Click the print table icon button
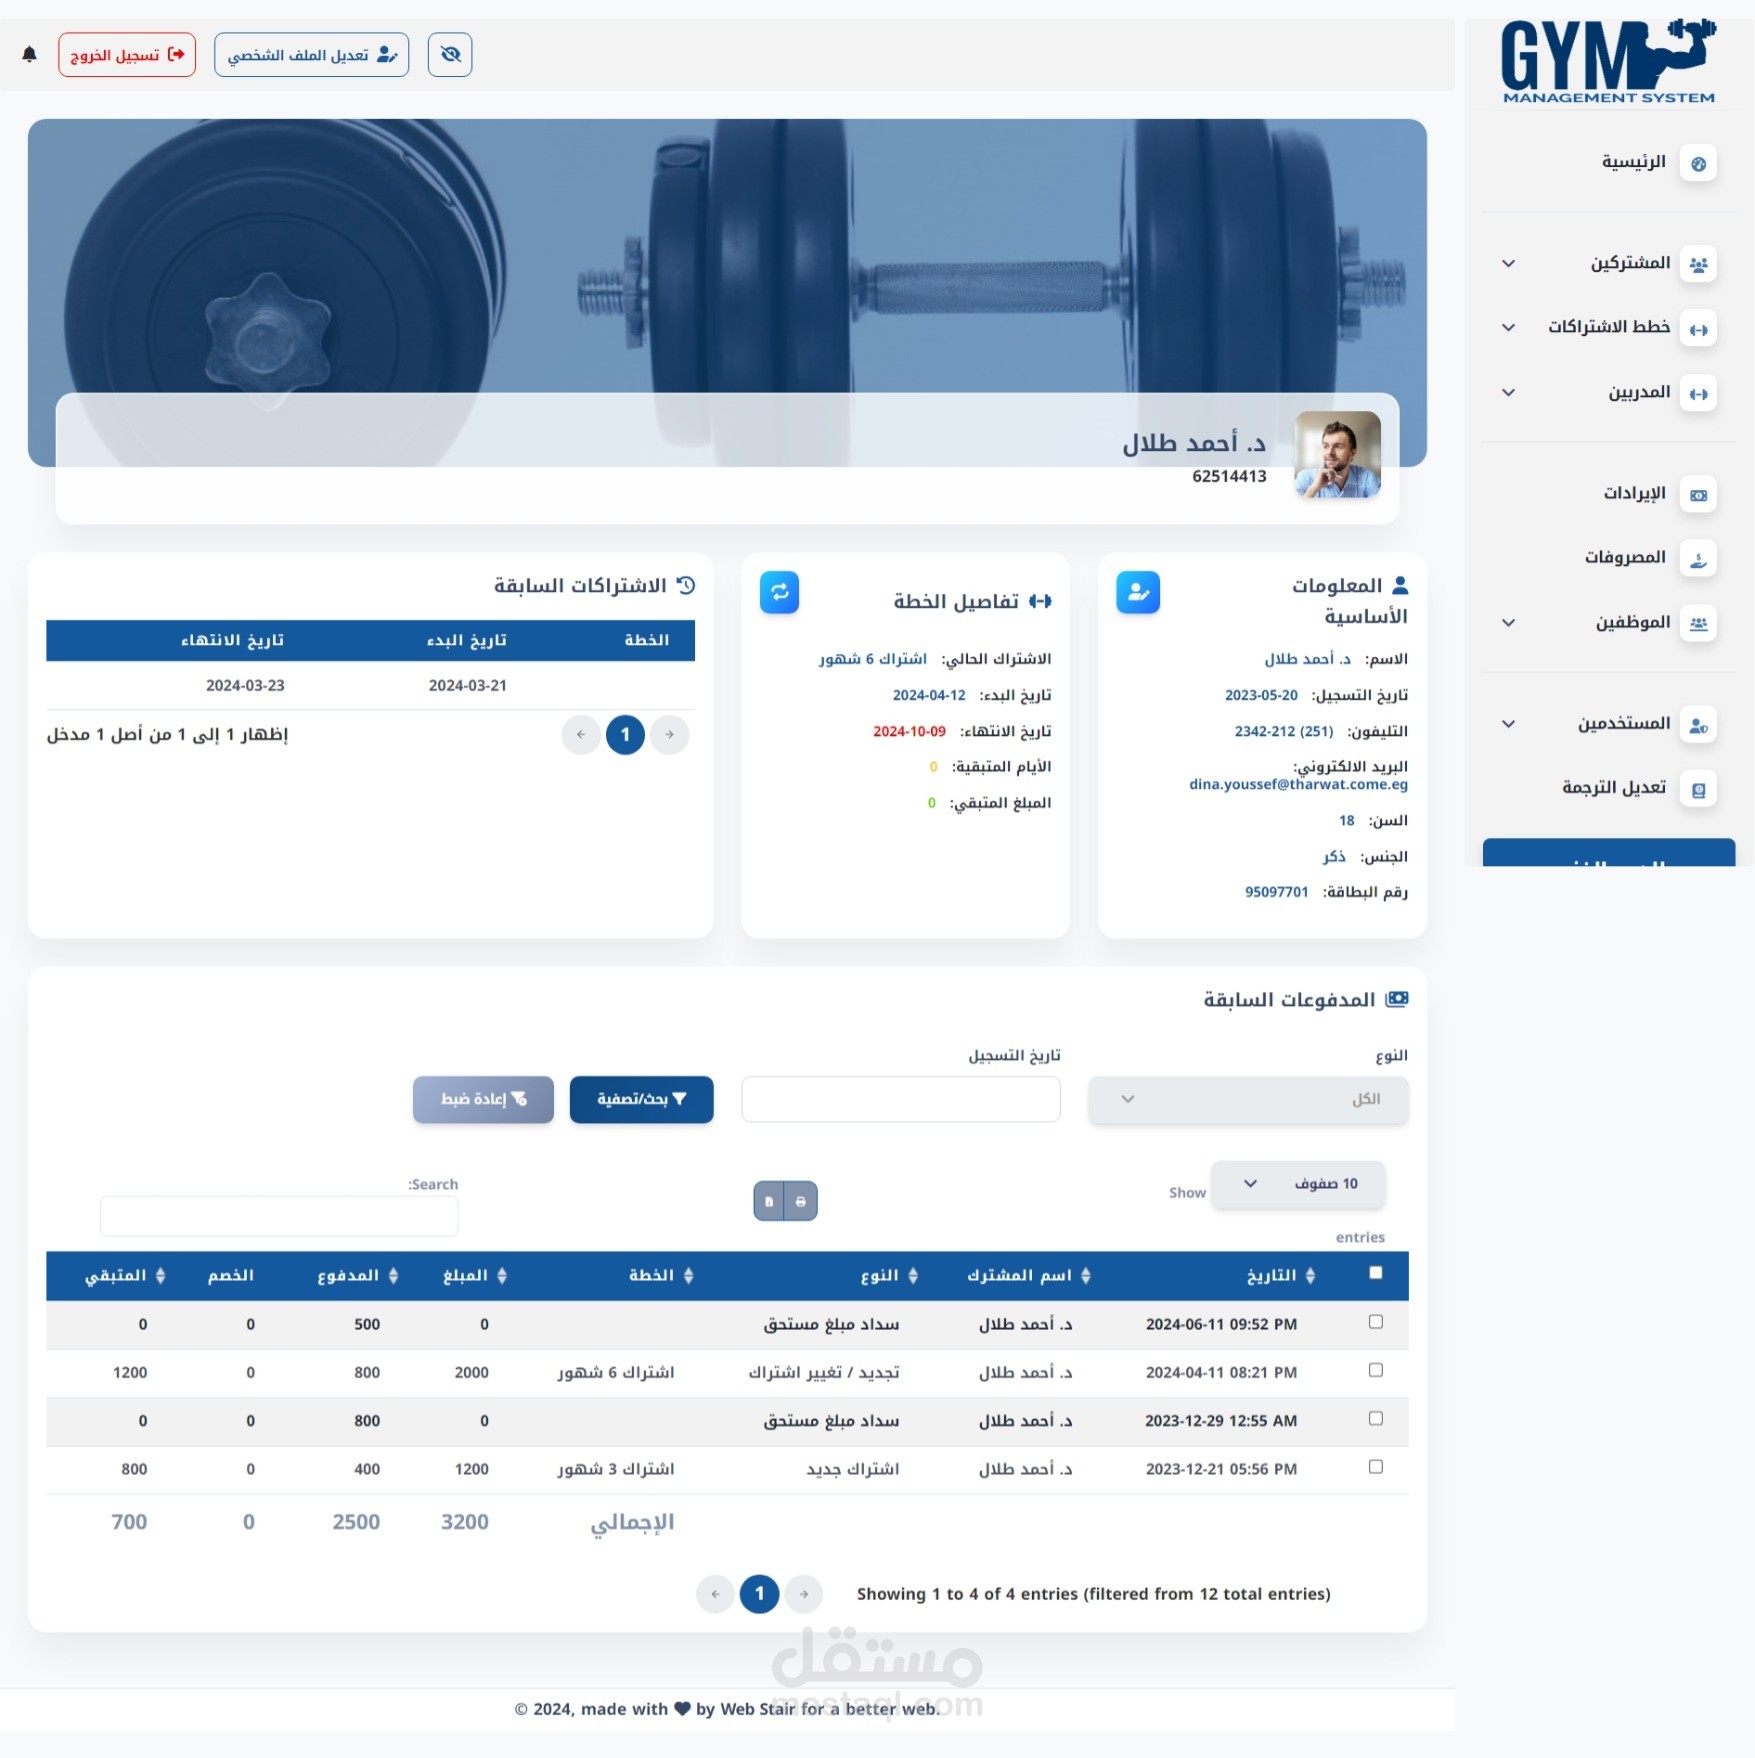 [801, 1202]
